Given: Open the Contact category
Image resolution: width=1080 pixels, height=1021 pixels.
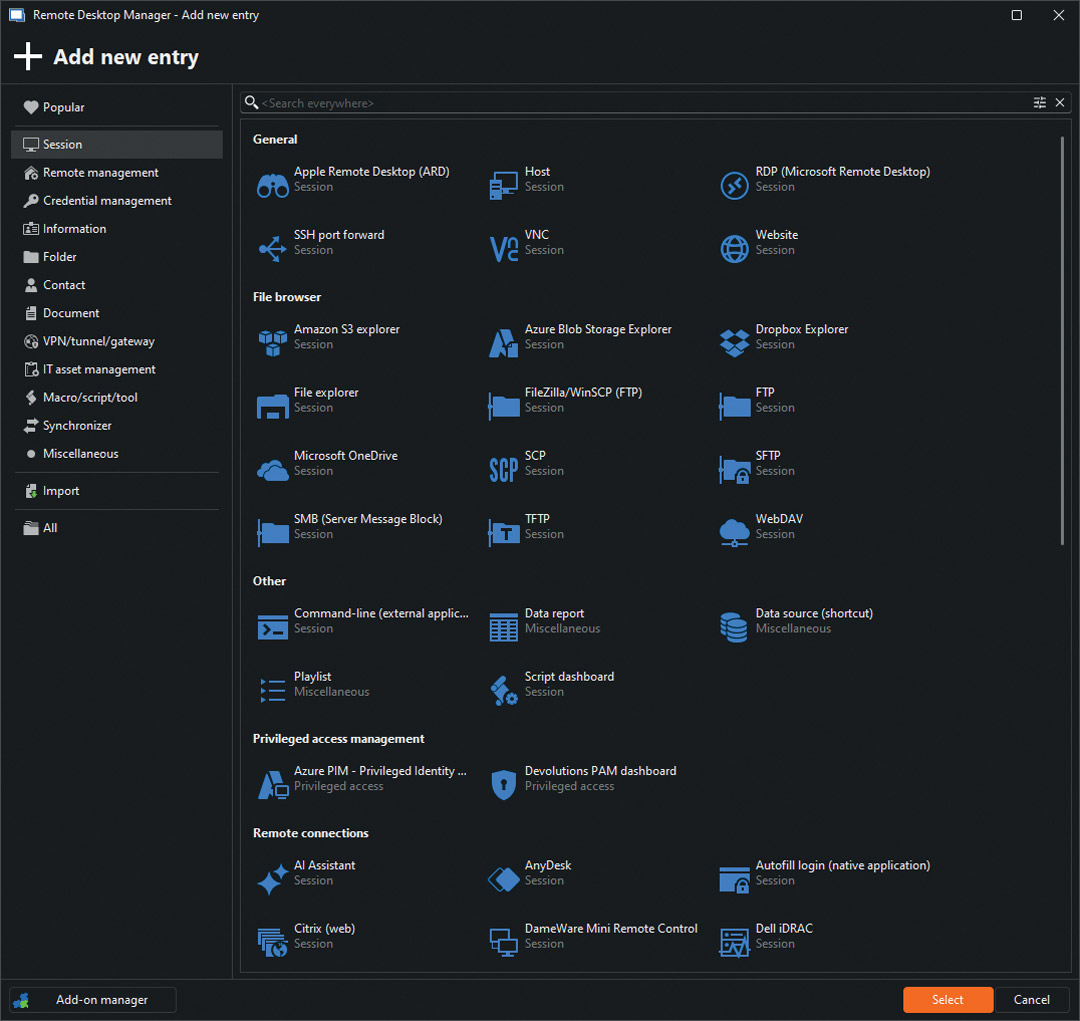Looking at the screenshot, I should click(x=117, y=285).
